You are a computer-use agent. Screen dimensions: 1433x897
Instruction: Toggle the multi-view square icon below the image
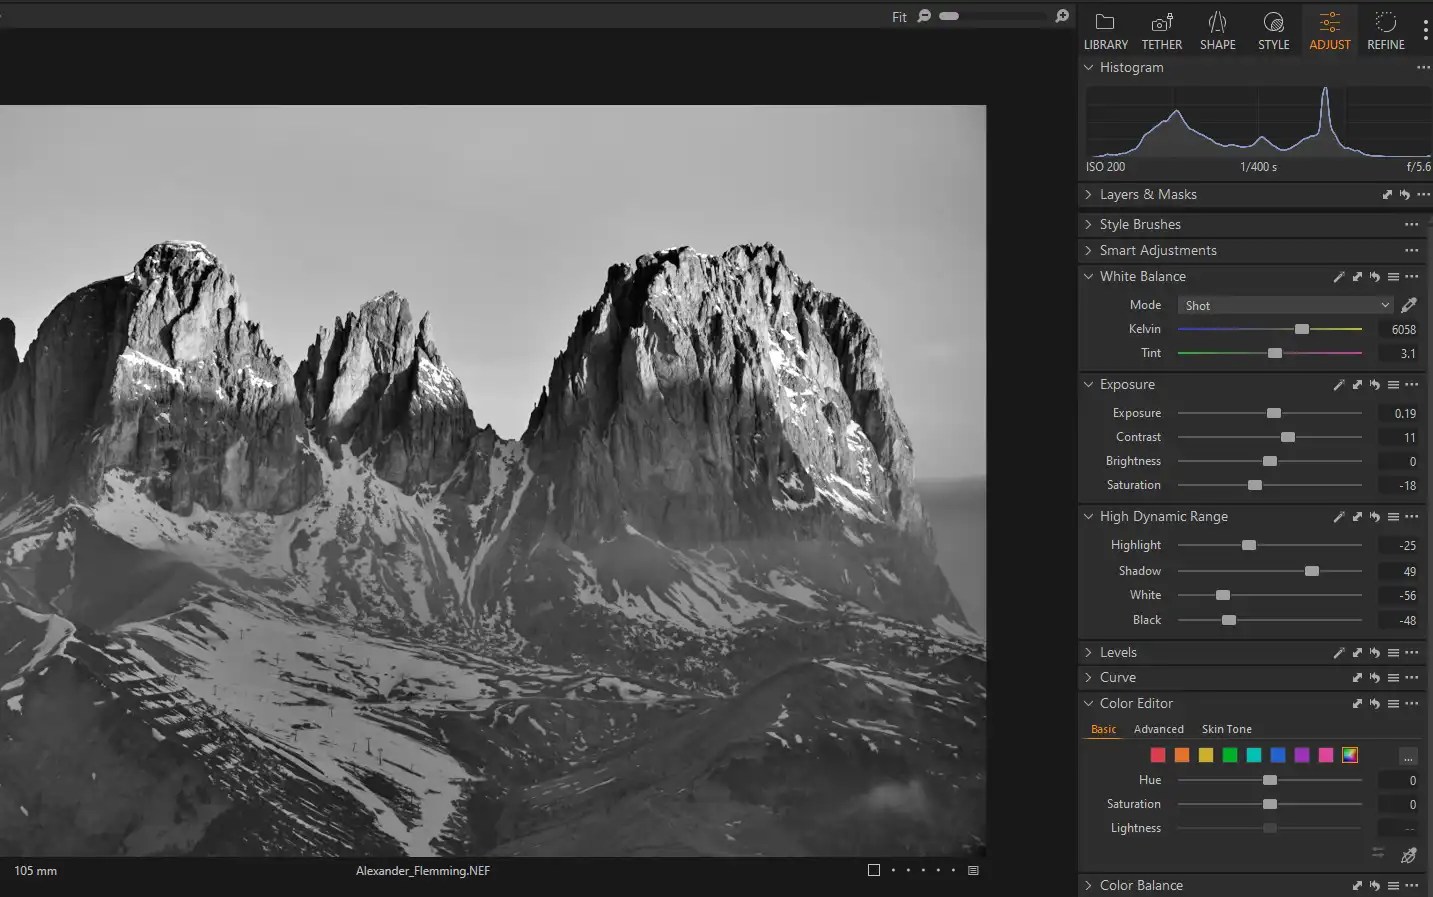click(x=874, y=870)
